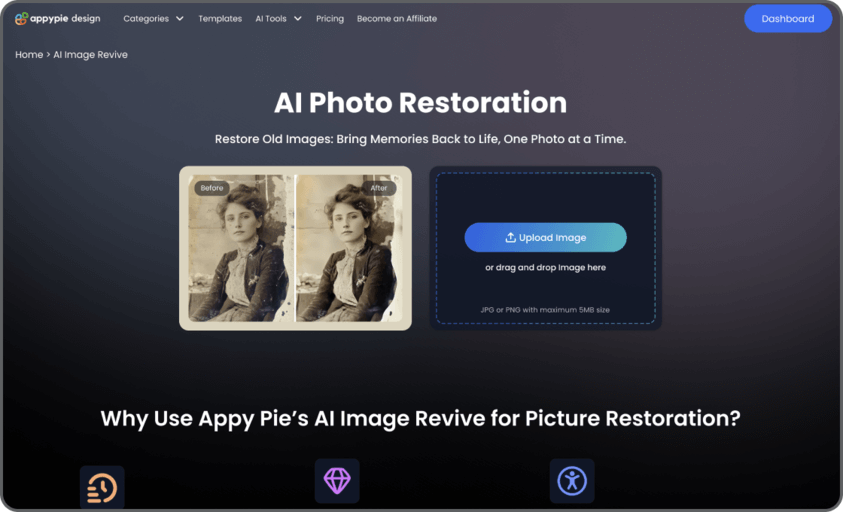Click the Before label badge

click(x=212, y=188)
